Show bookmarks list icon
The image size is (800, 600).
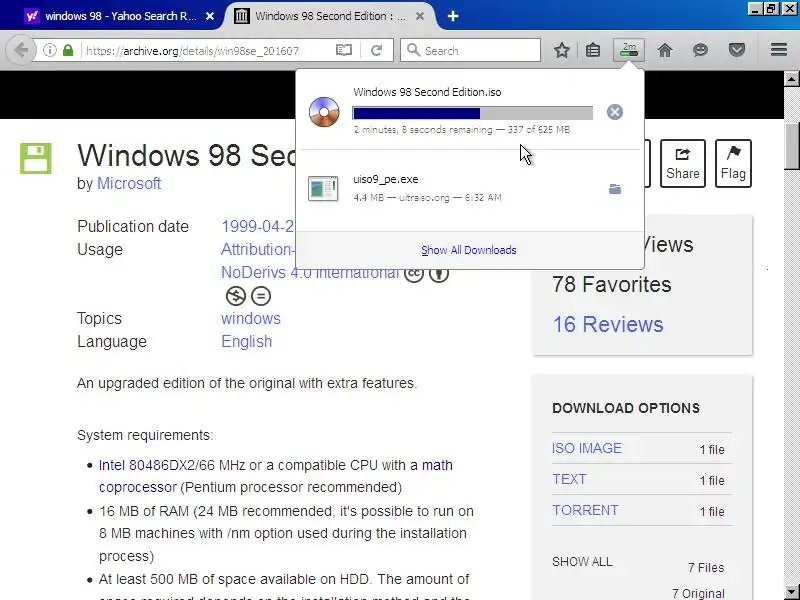[592, 50]
